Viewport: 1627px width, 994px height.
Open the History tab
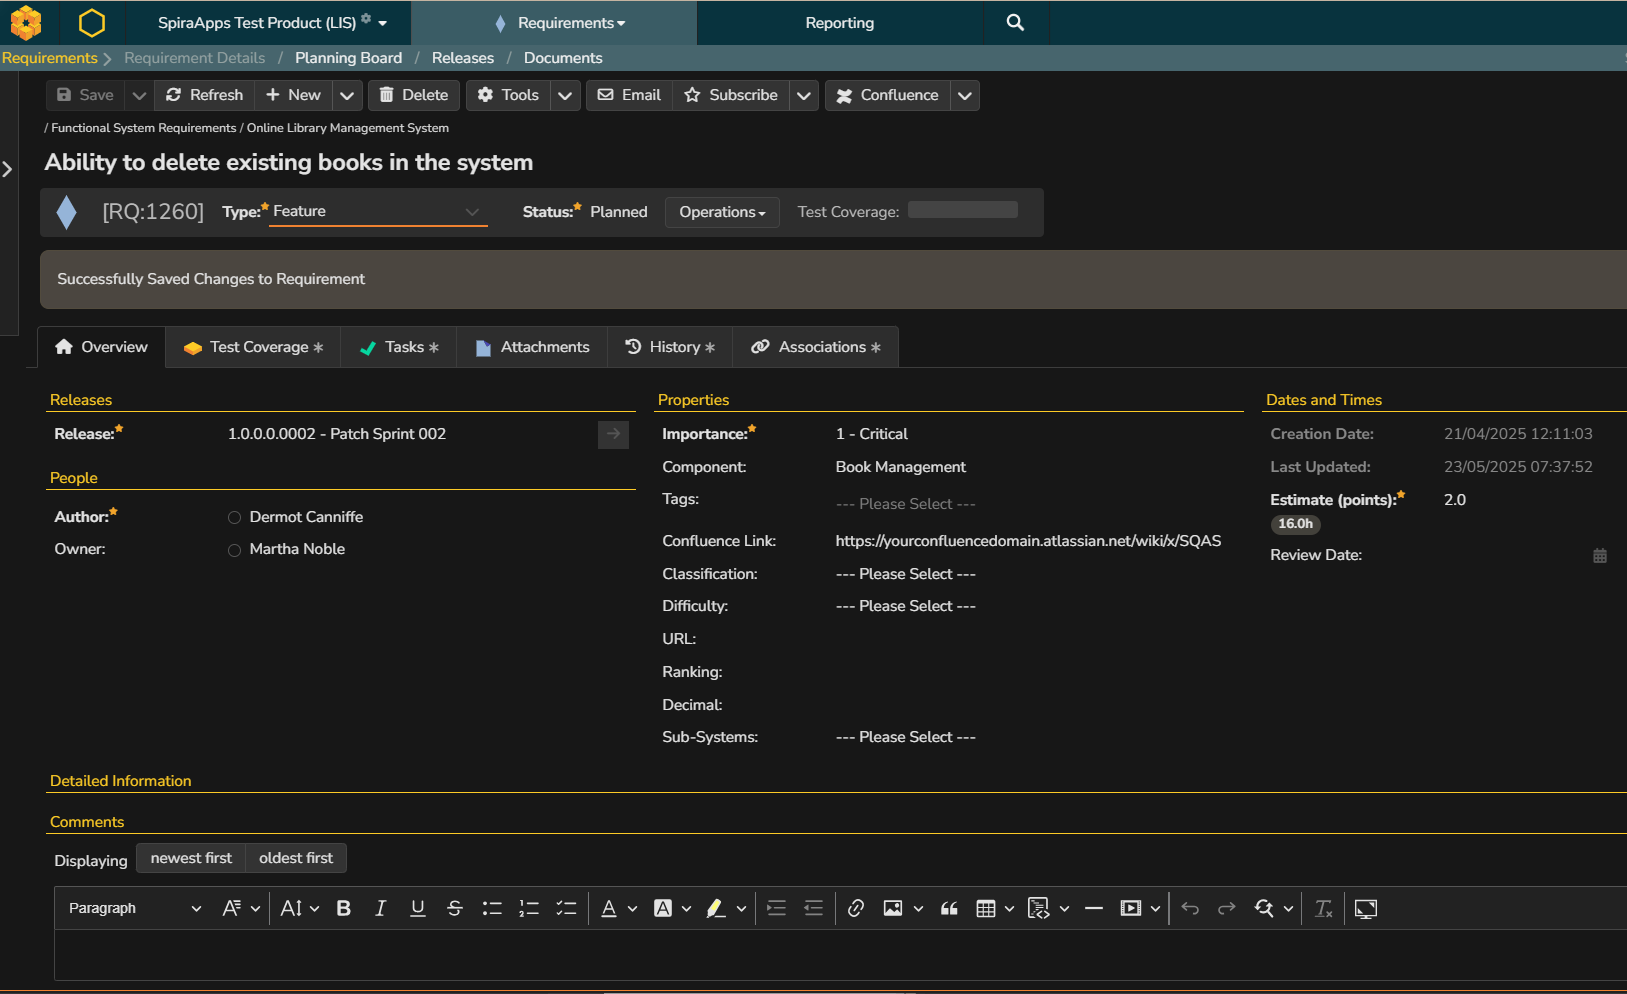point(670,347)
